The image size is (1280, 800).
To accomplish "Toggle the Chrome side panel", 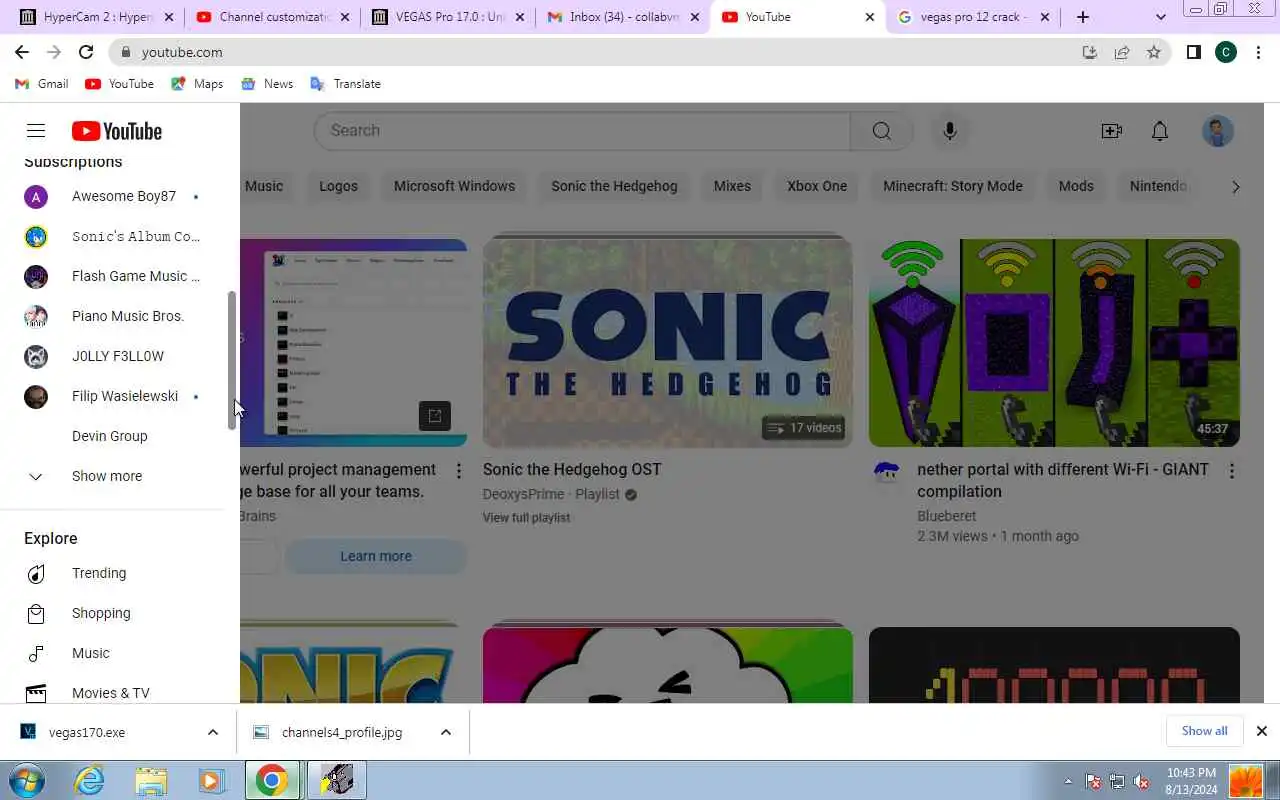I will tap(1194, 52).
